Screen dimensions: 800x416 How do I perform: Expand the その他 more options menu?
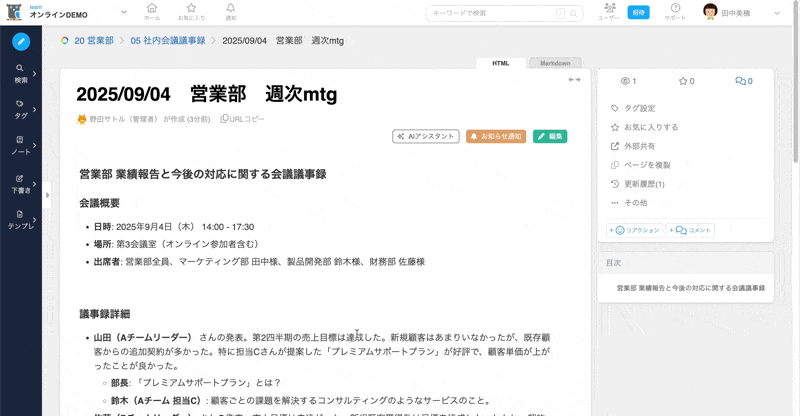point(635,203)
